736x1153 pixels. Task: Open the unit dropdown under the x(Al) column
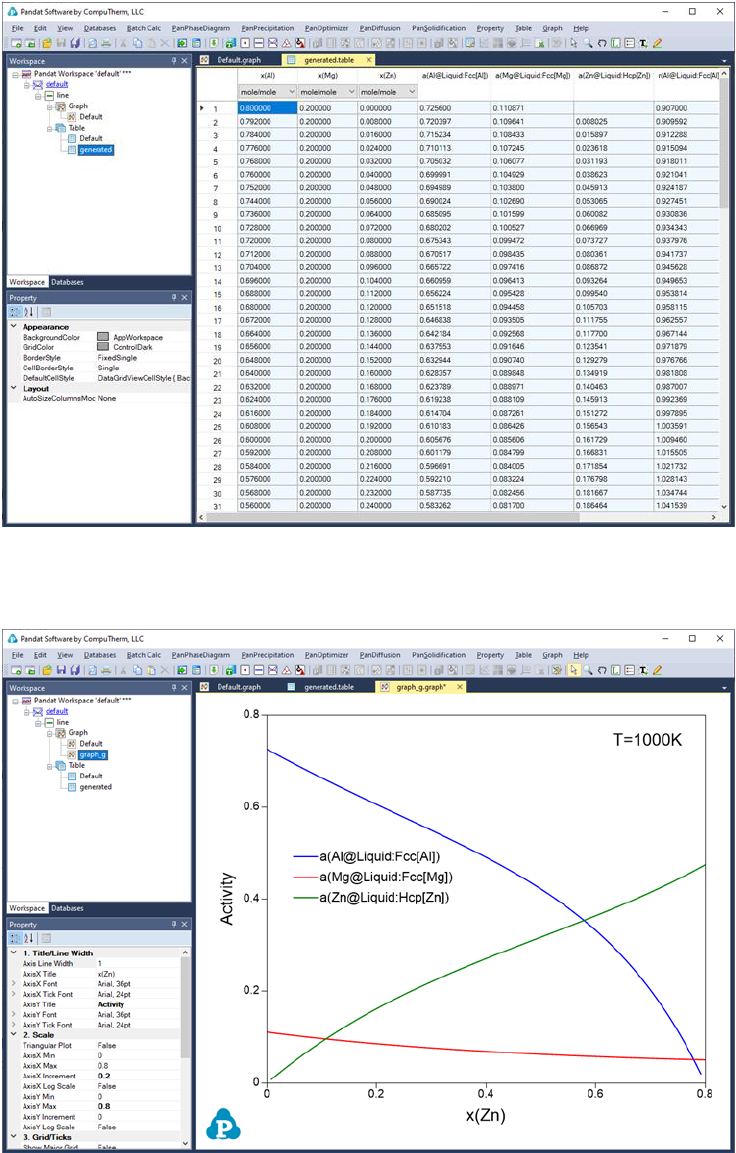(x=292, y=91)
